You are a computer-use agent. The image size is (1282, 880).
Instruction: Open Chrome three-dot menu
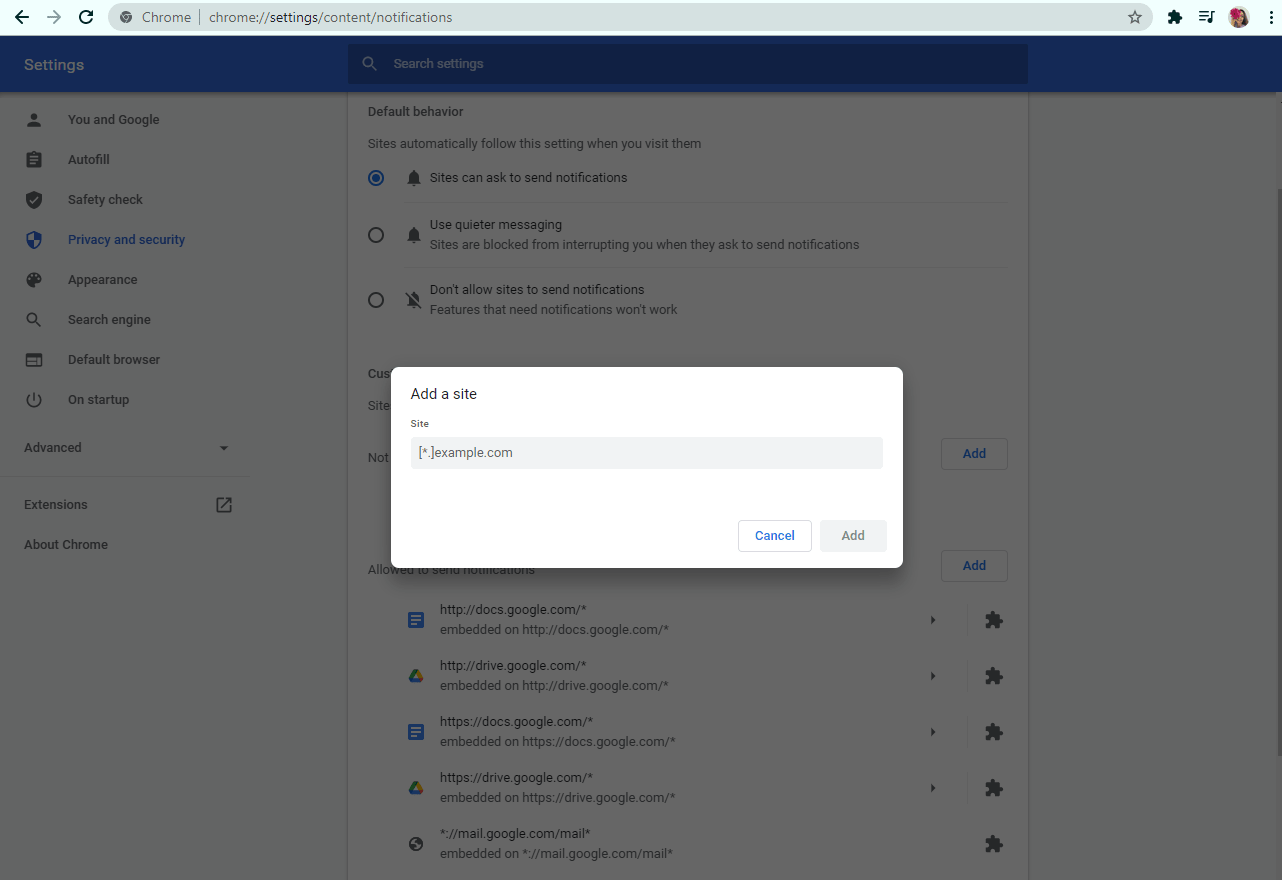[1270, 17]
